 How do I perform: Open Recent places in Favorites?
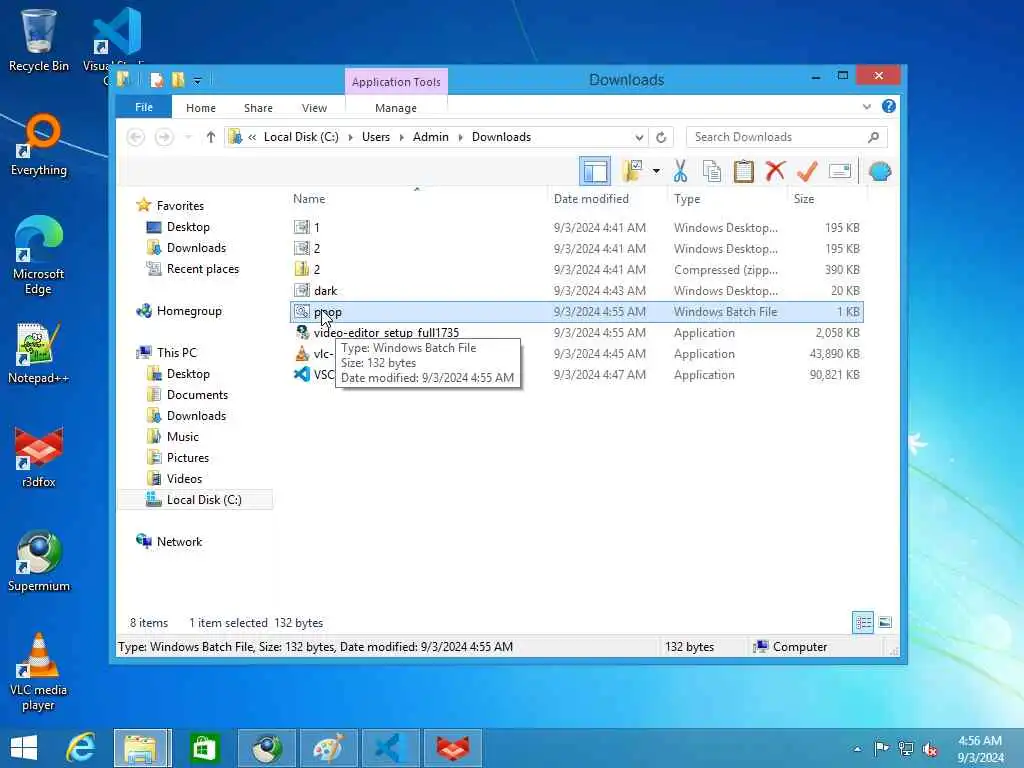[202, 269]
